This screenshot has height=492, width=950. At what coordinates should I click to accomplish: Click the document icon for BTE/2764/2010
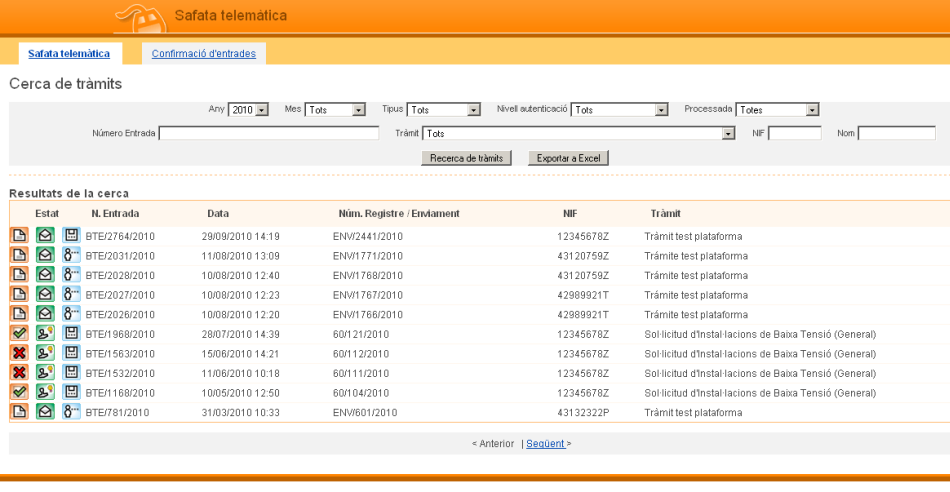point(19,236)
